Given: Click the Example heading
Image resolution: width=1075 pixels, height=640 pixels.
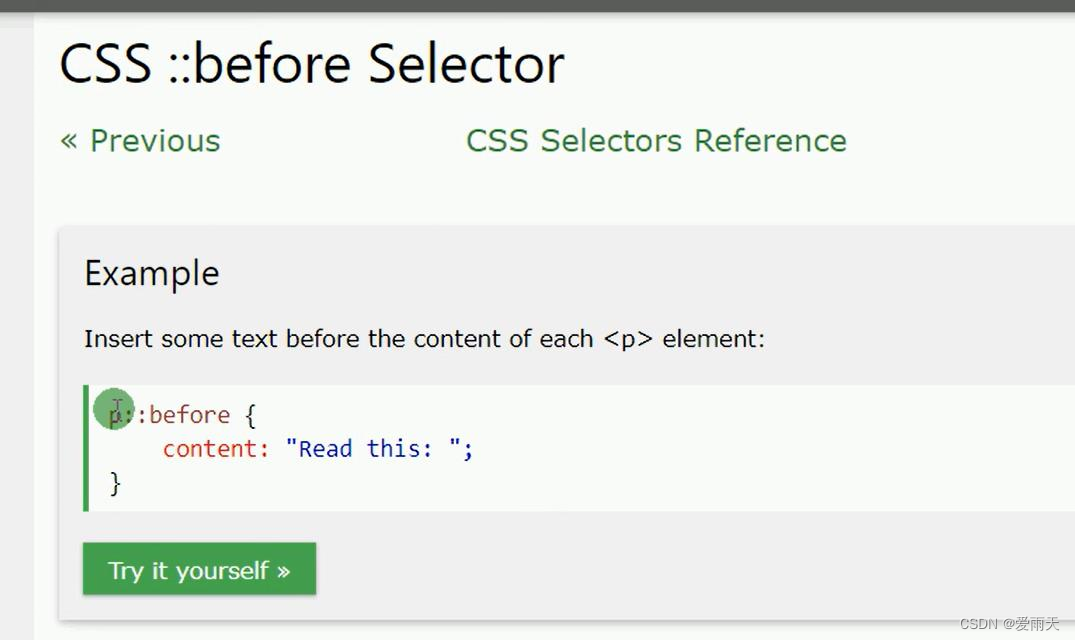Looking at the screenshot, I should tap(151, 273).
